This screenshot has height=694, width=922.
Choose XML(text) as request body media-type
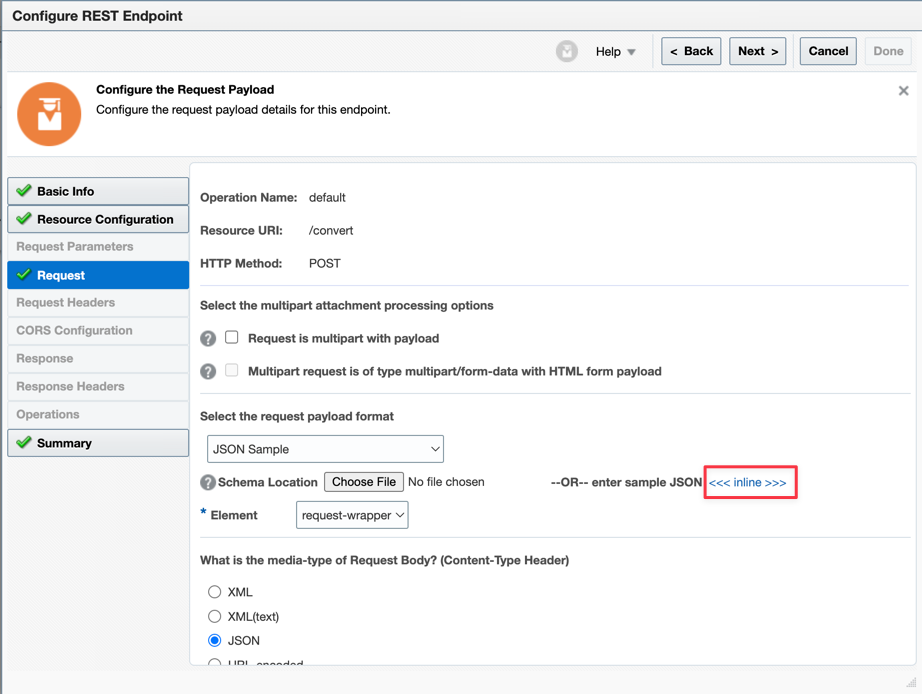pyautogui.click(x=214, y=616)
